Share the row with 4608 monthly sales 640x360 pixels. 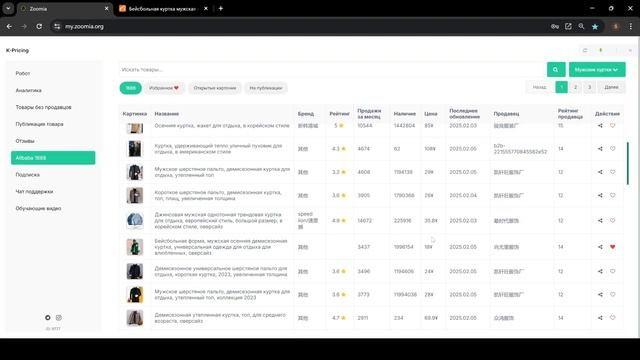(600, 172)
